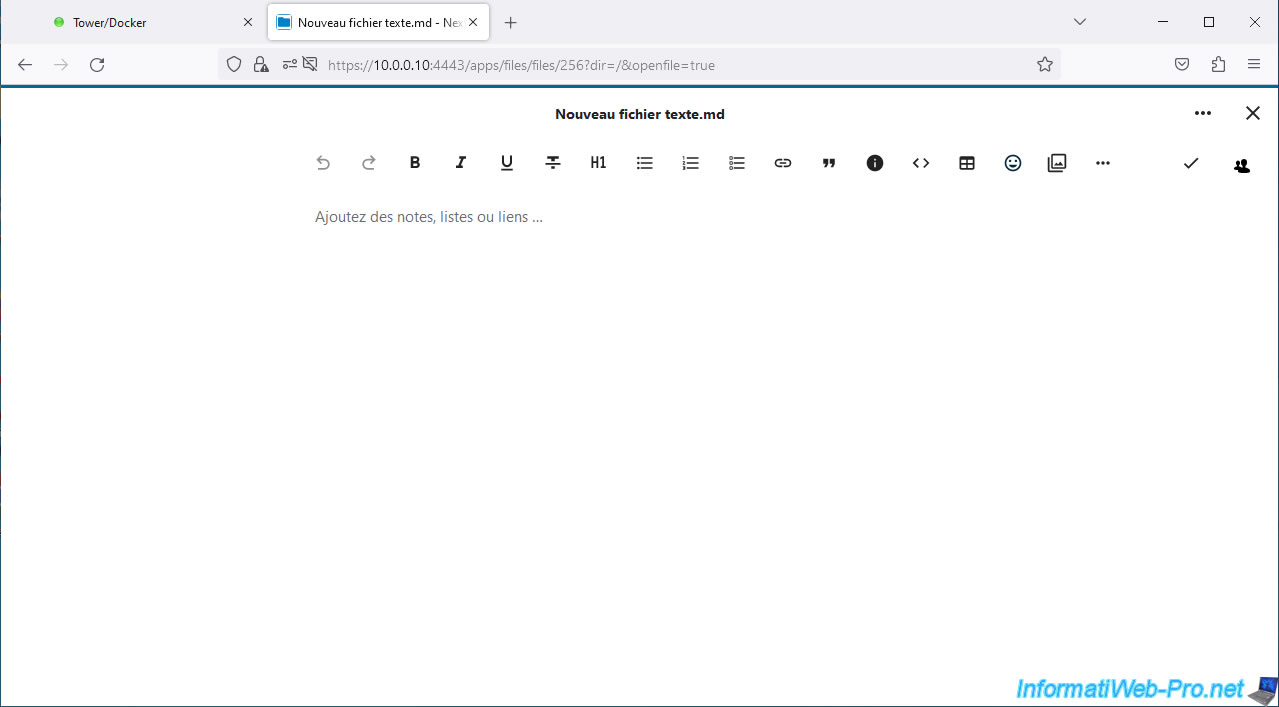
Task: Insert an image attachment
Action: tap(1057, 163)
